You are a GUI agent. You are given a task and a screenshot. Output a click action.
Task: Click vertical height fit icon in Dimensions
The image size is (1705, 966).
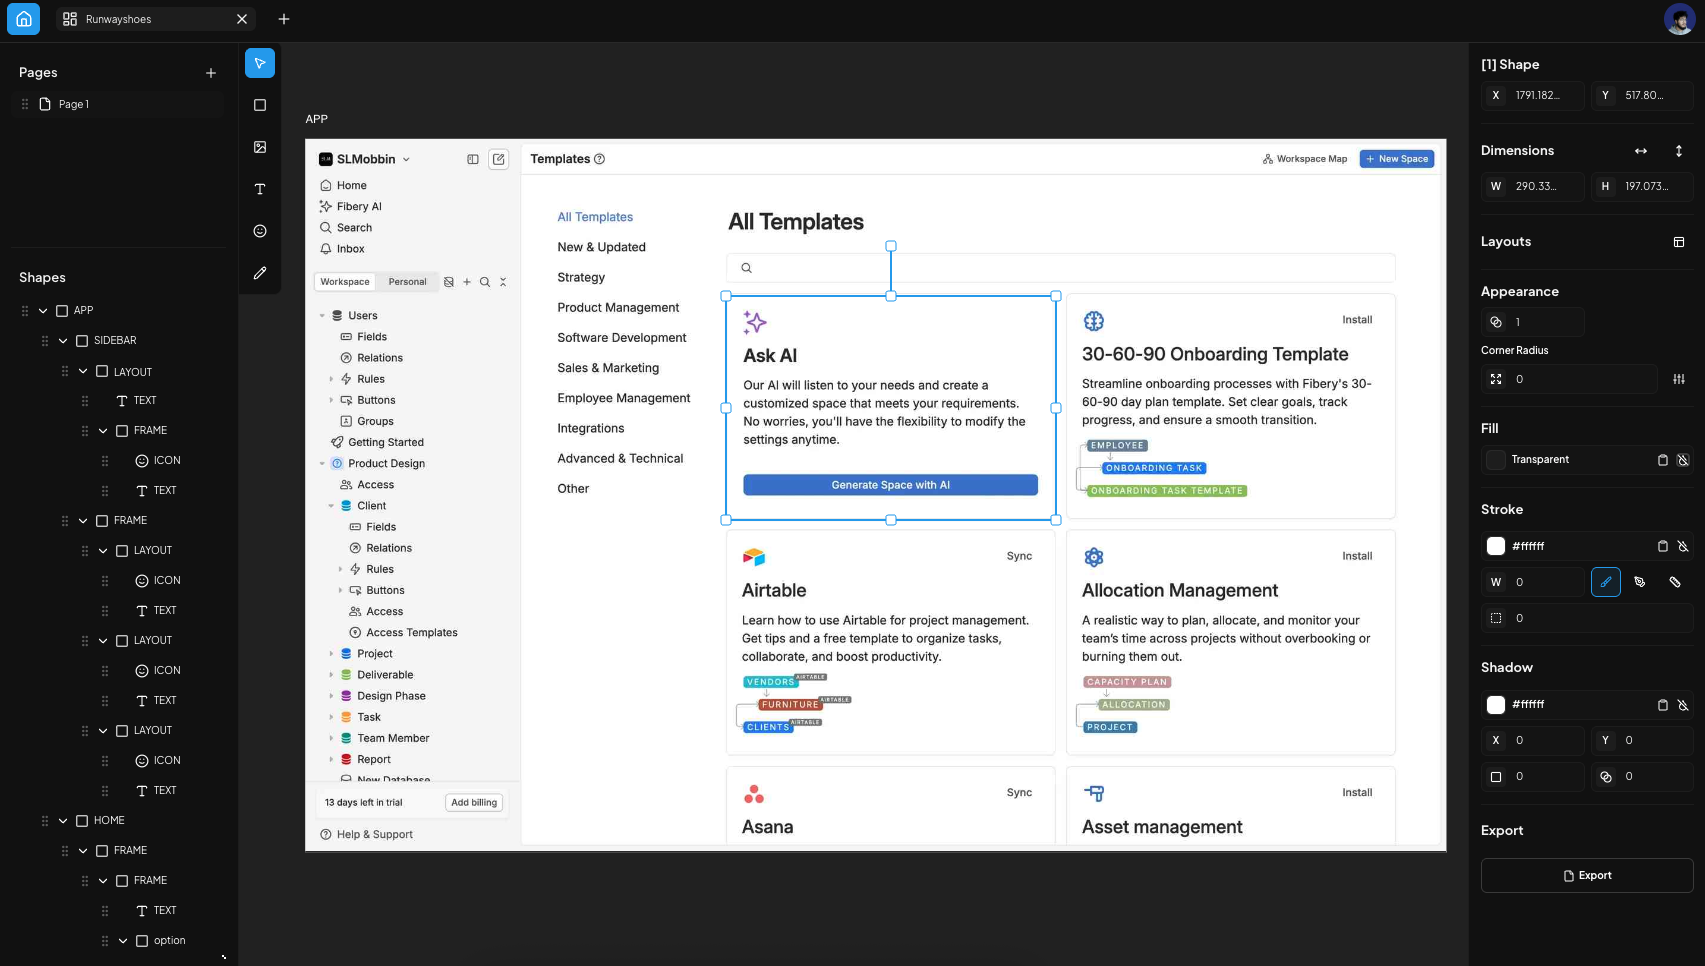click(x=1679, y=151)
